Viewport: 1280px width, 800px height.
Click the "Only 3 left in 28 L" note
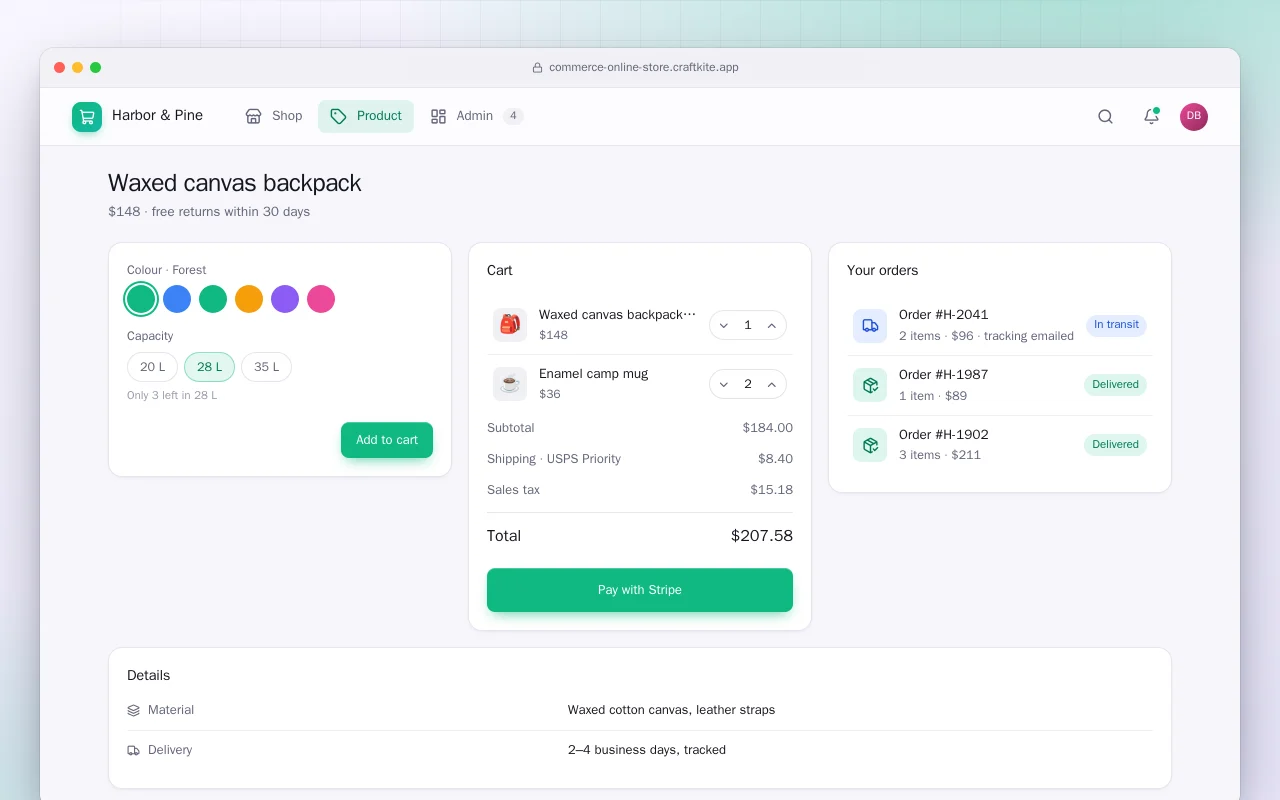point(172,395)
